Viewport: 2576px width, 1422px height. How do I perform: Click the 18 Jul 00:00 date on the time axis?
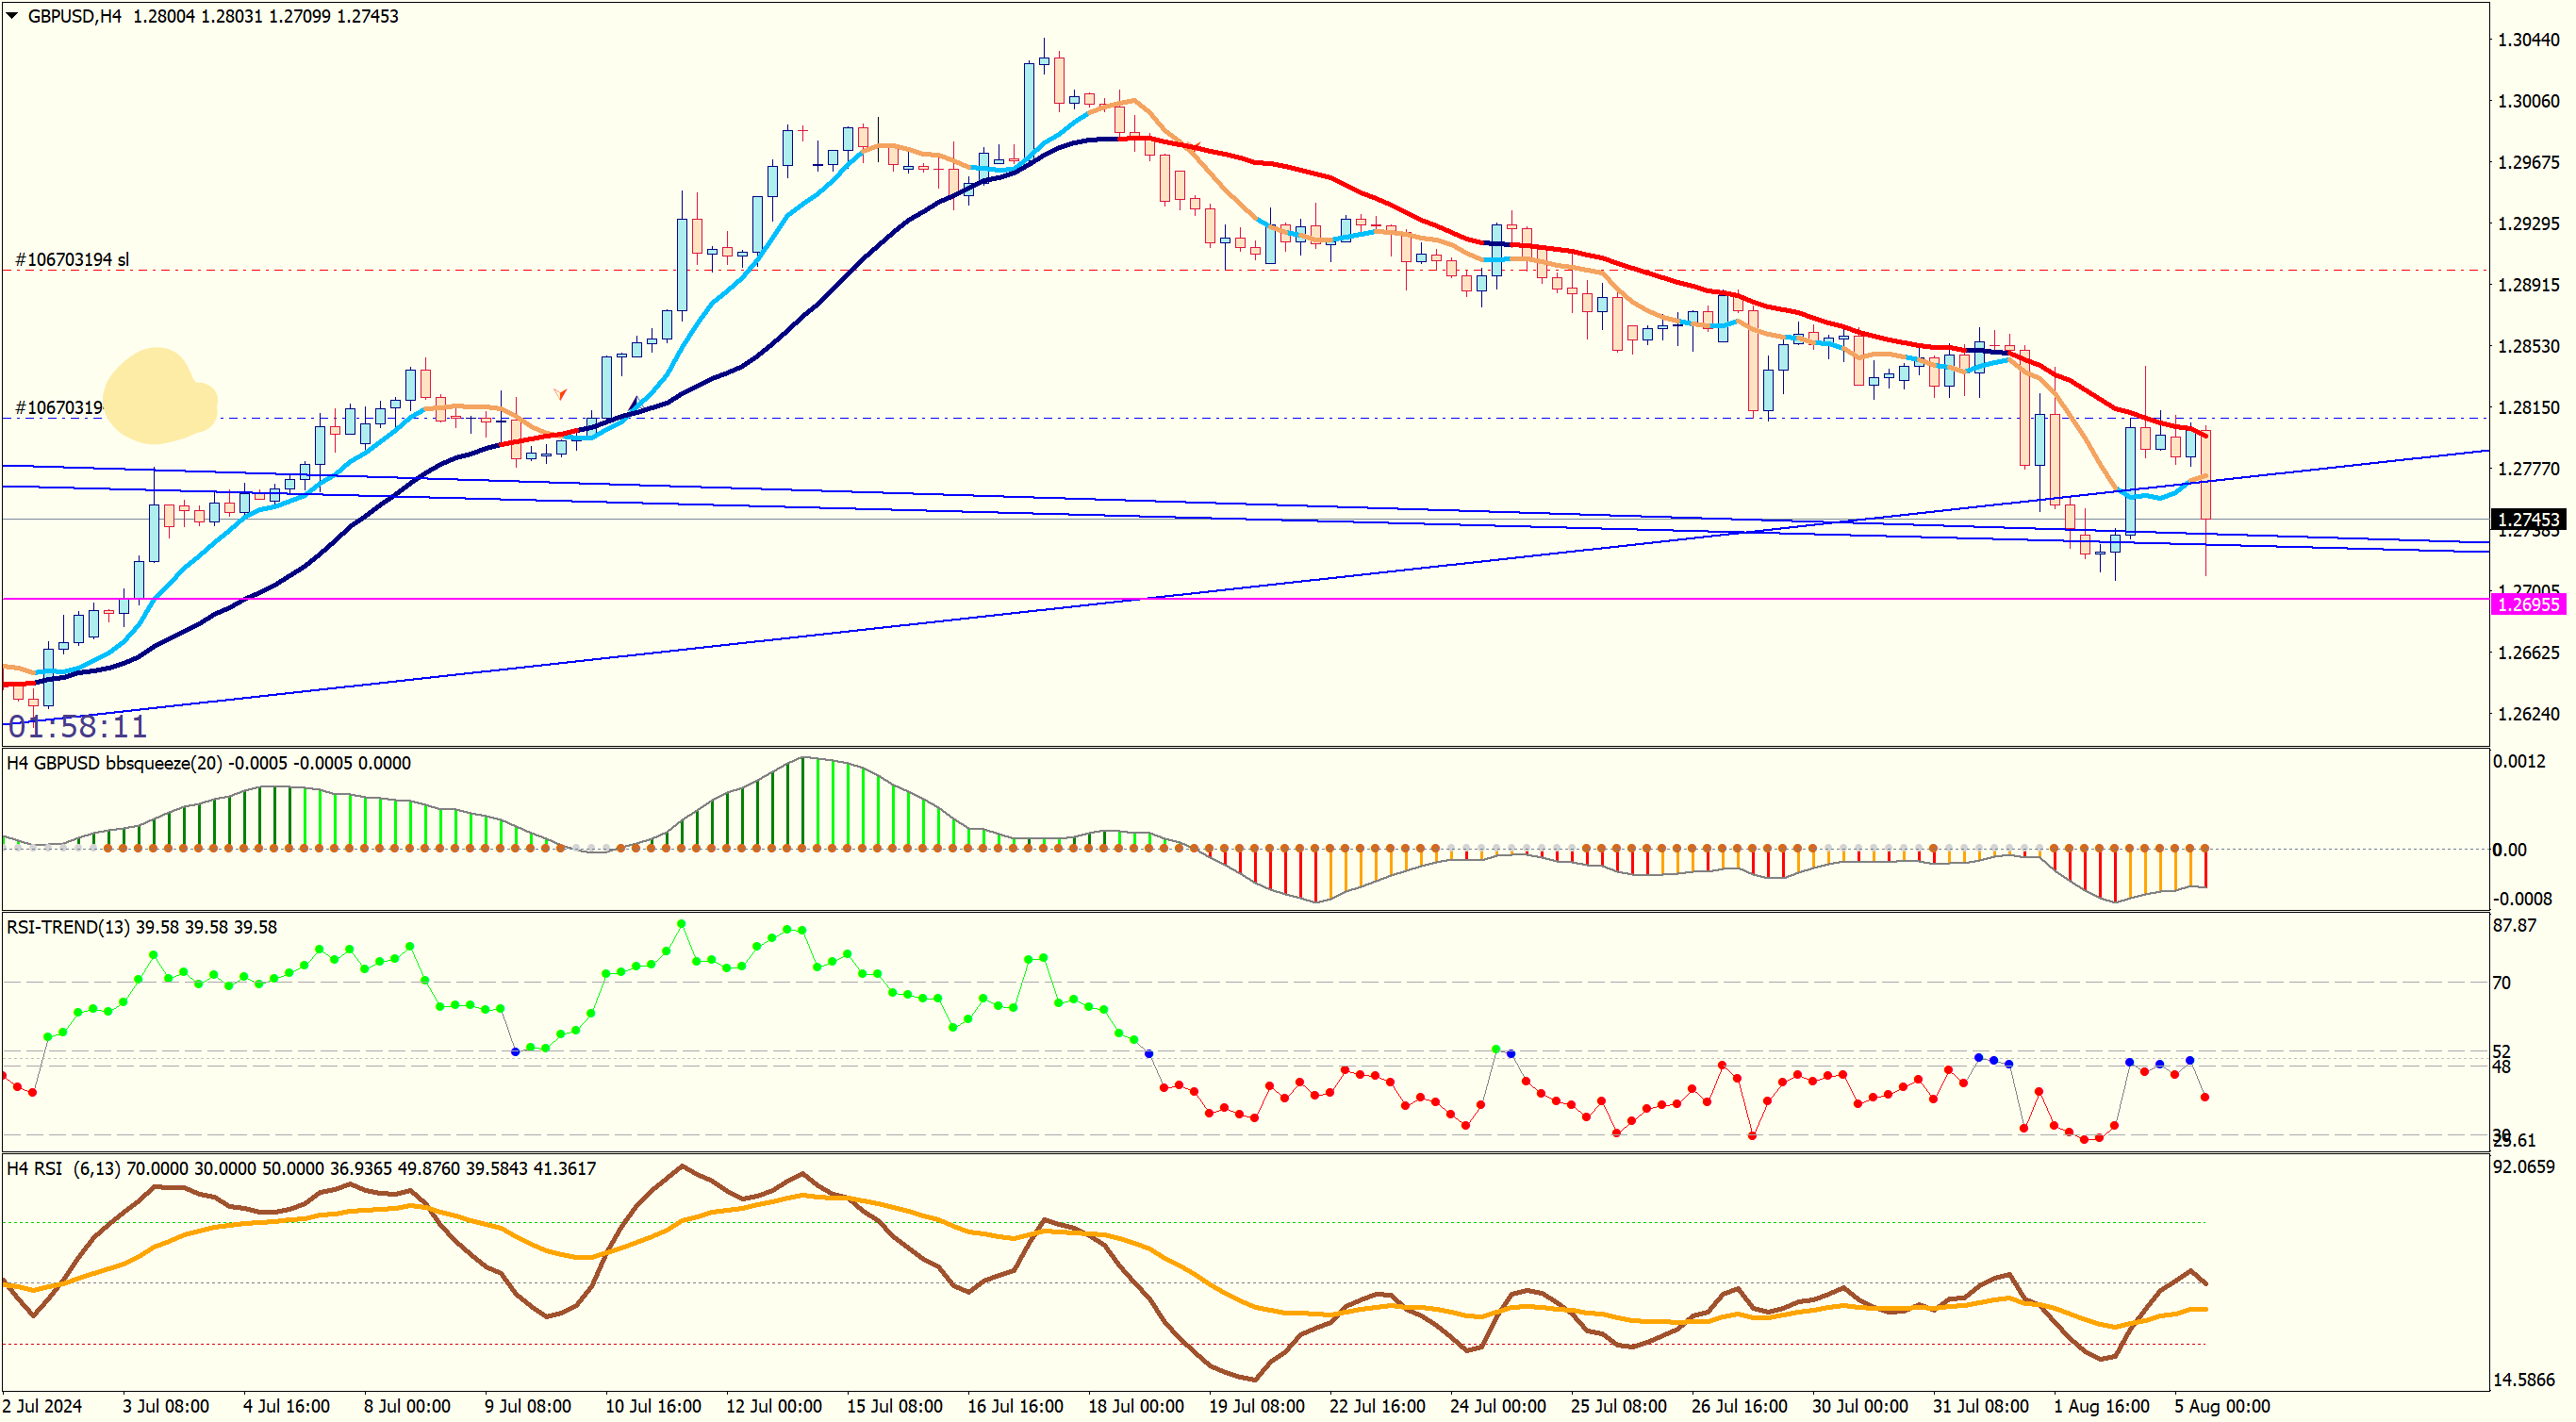coord(1135,1406)
